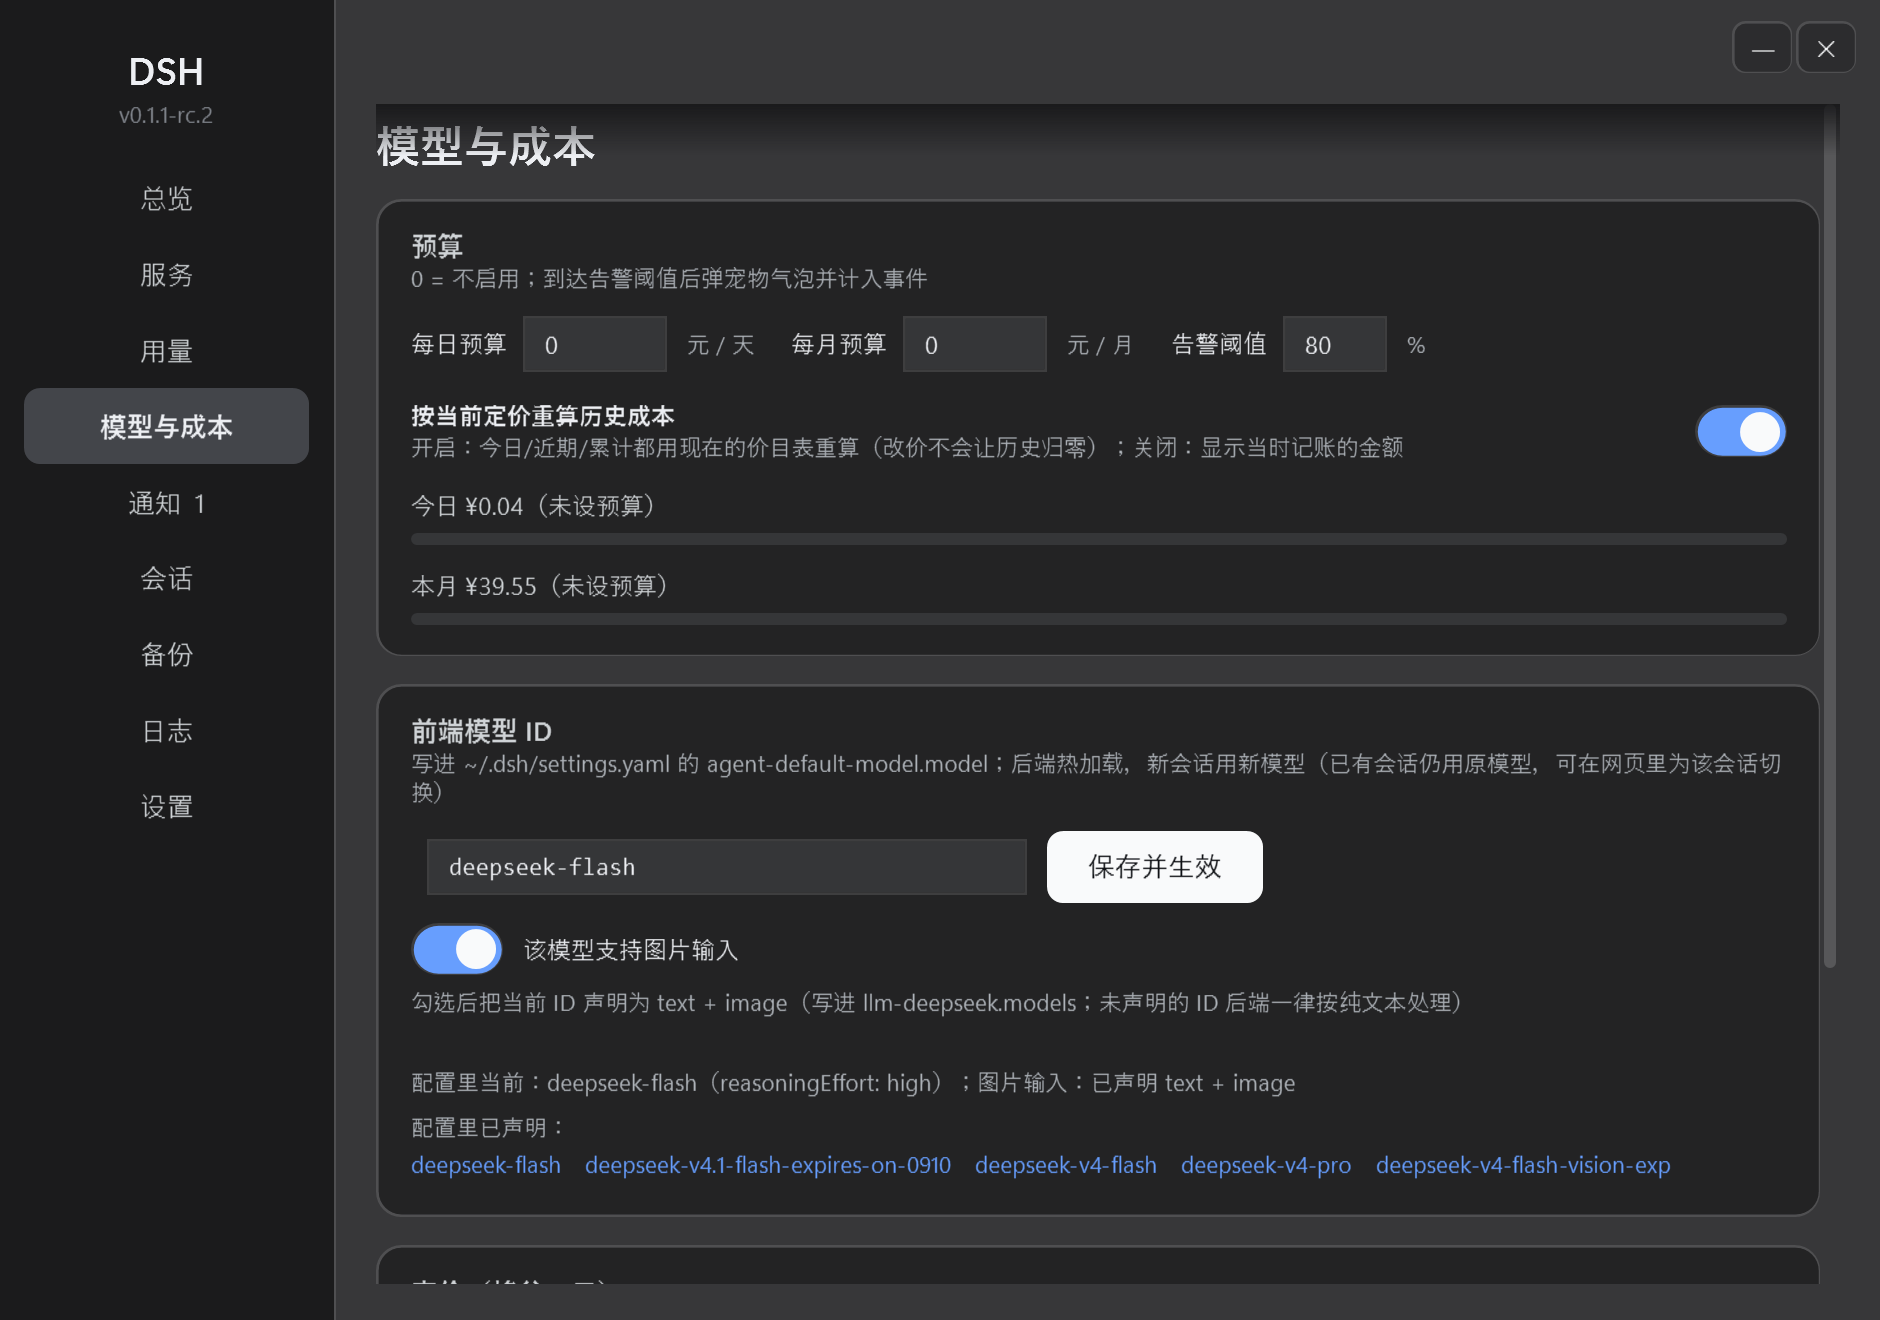Click the 本月 ¥39.55 budget progress bar
Screen dimensions: 1880x1320
(x=1099, y=619)
